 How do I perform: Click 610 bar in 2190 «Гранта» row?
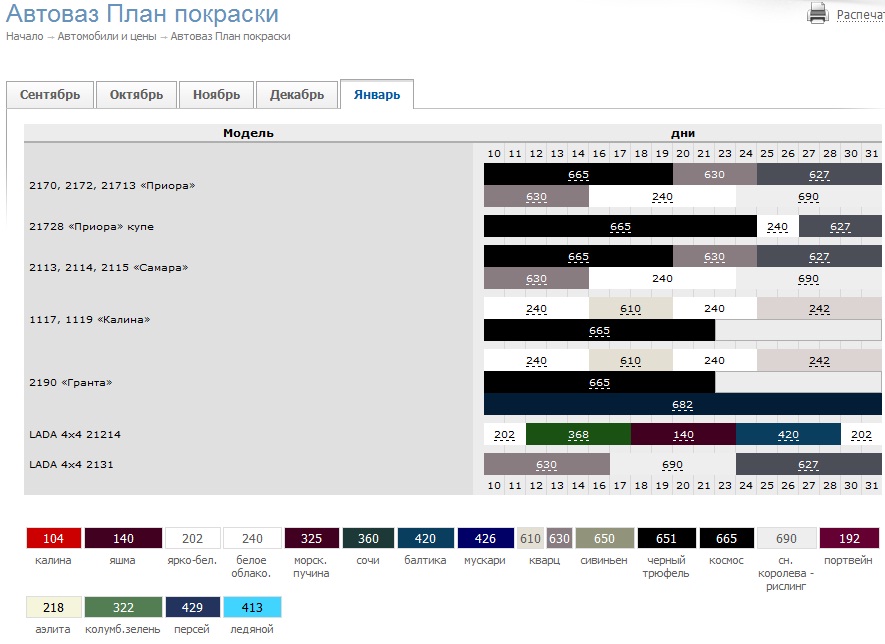[630, 360]
